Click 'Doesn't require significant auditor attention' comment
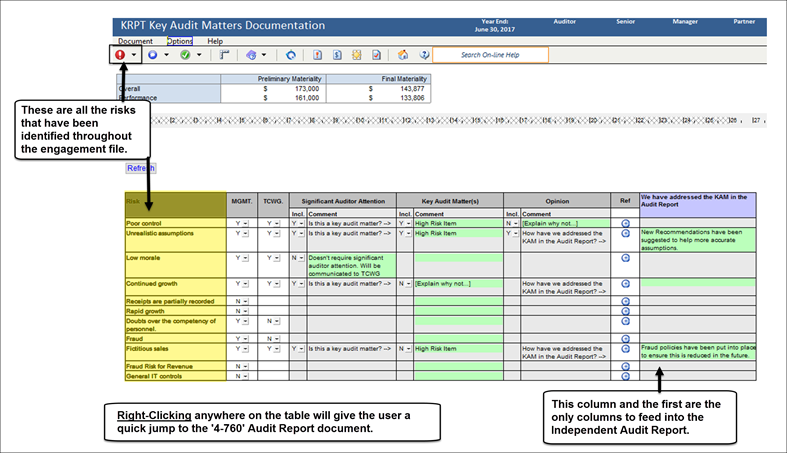The width and height of the screenshot is (787, 454). click(352, 265)
